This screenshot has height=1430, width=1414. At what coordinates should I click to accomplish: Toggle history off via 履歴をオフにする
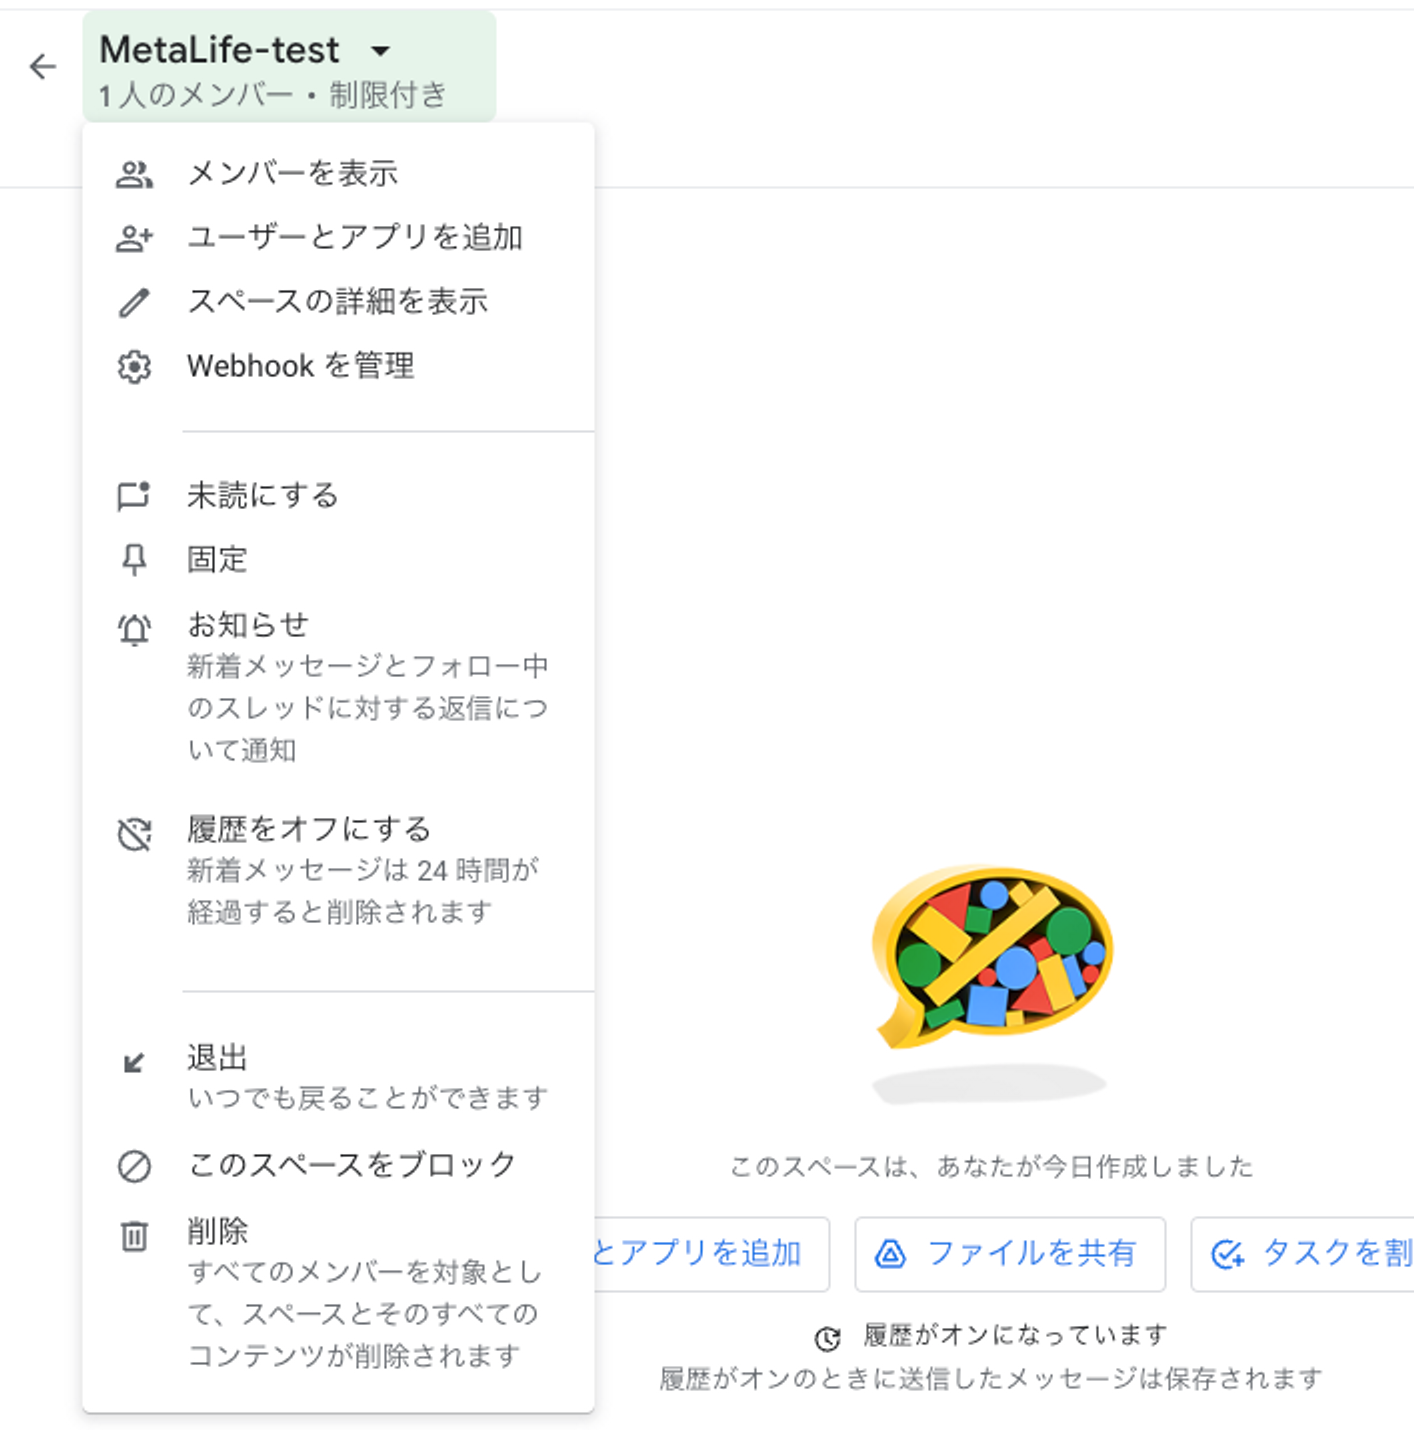[338, 870]
